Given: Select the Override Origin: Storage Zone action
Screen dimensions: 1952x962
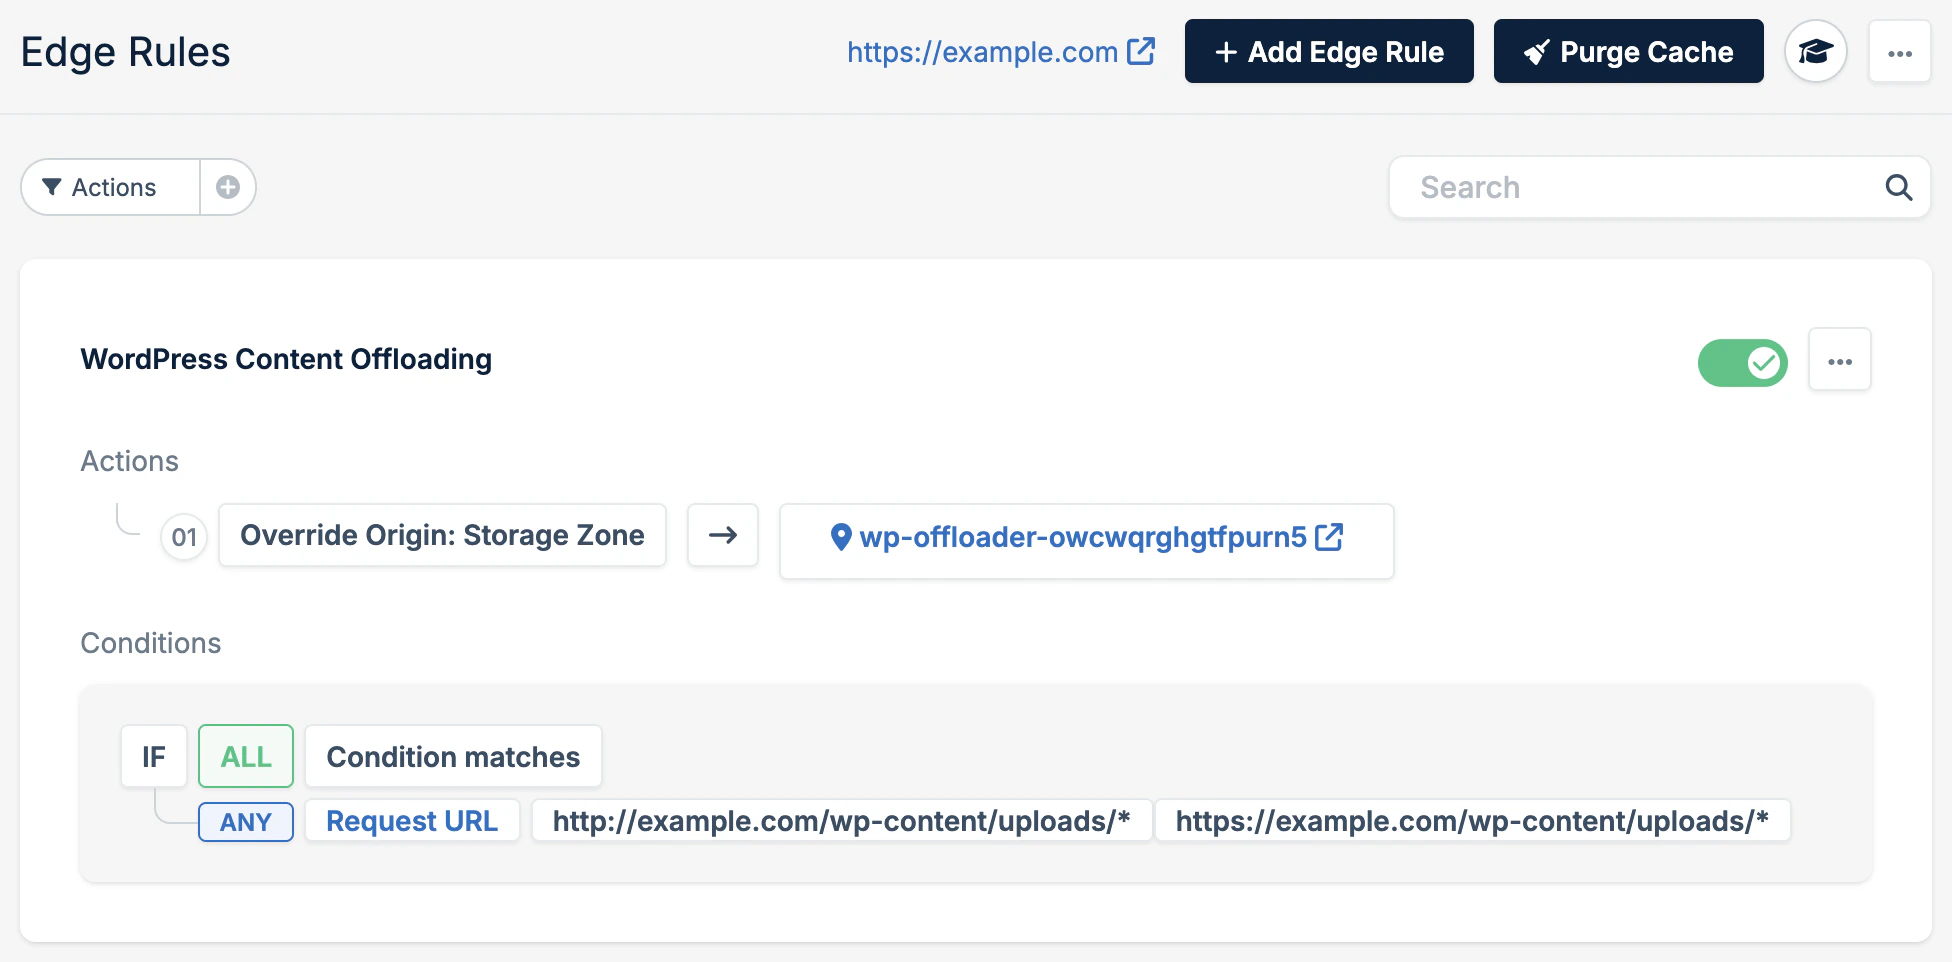Looking at the screenshot, I should pos(441,535).
